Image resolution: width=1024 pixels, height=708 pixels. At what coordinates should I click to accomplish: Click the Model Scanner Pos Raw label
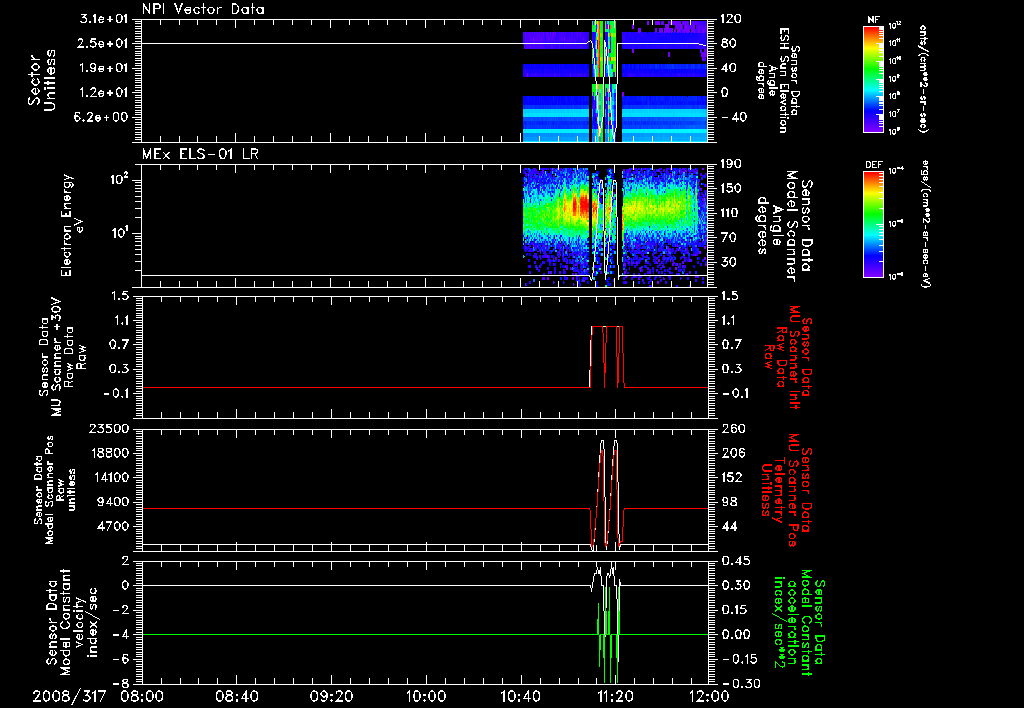click(55, 490)
